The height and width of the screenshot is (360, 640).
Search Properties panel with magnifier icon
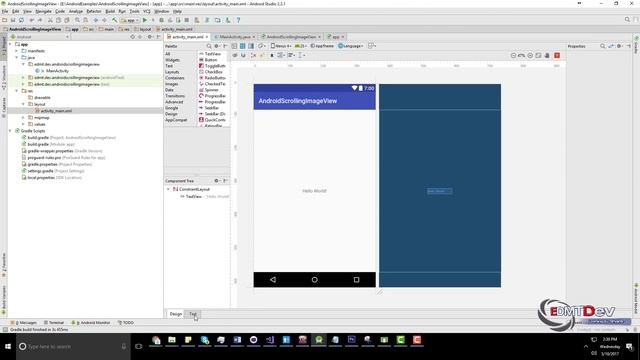[602, 46]
